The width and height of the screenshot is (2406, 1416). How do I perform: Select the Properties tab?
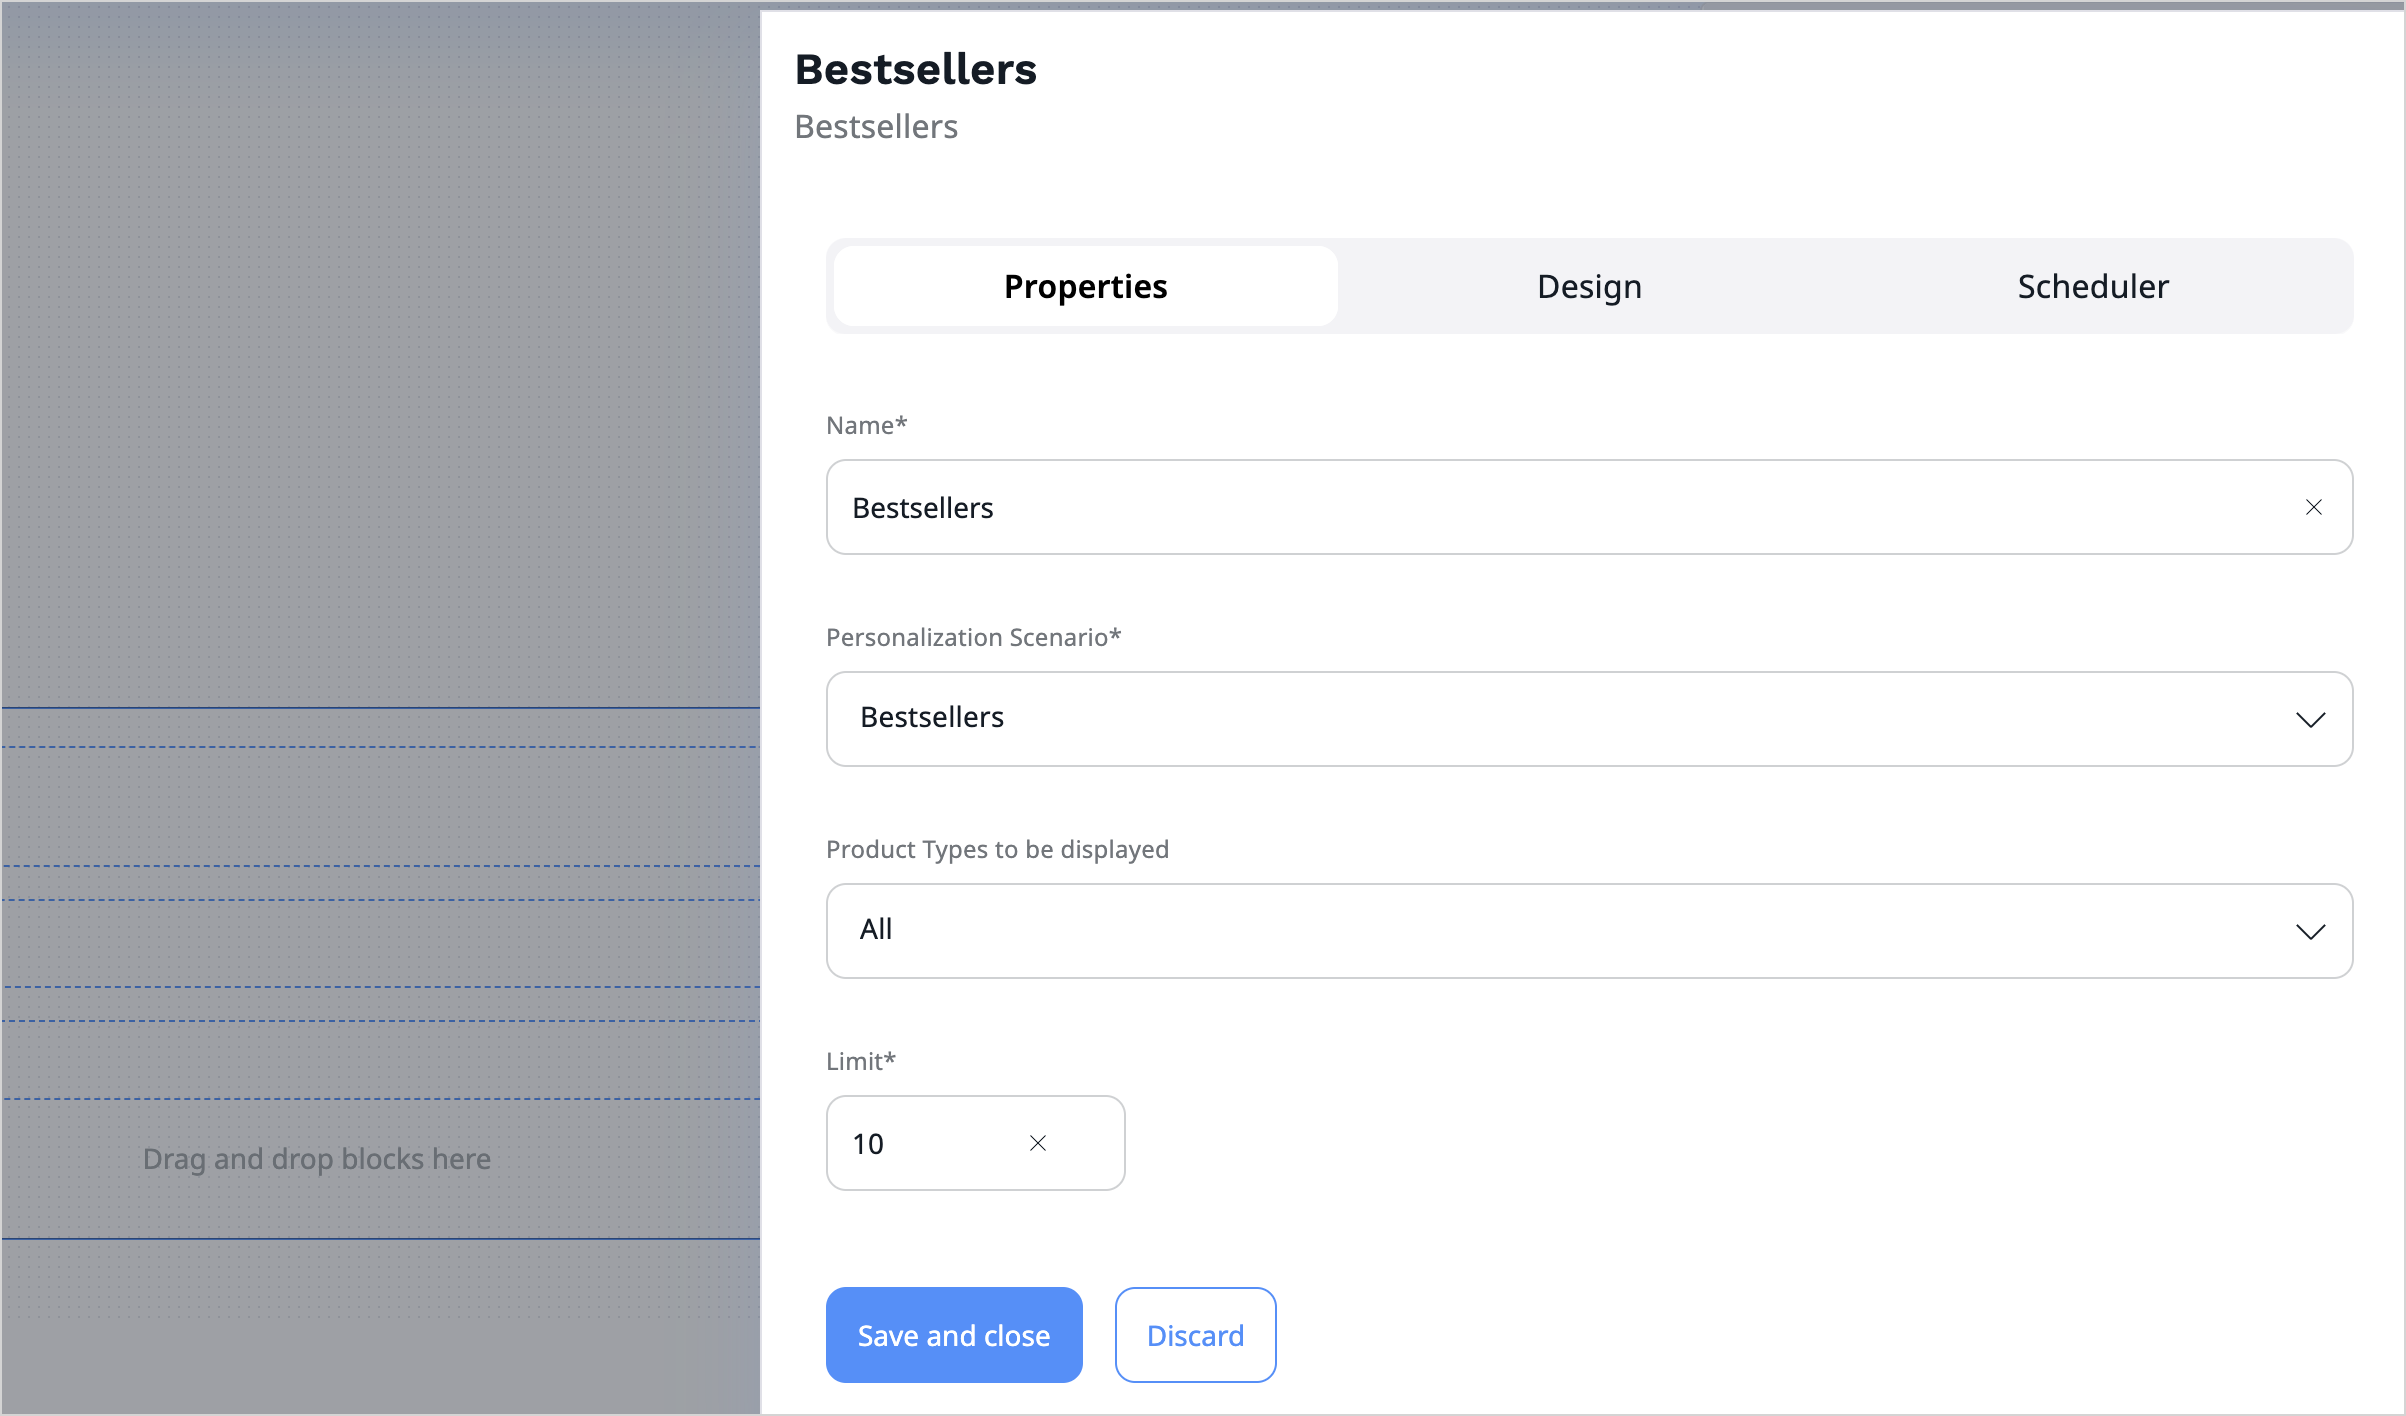(x=1085, y=286)
